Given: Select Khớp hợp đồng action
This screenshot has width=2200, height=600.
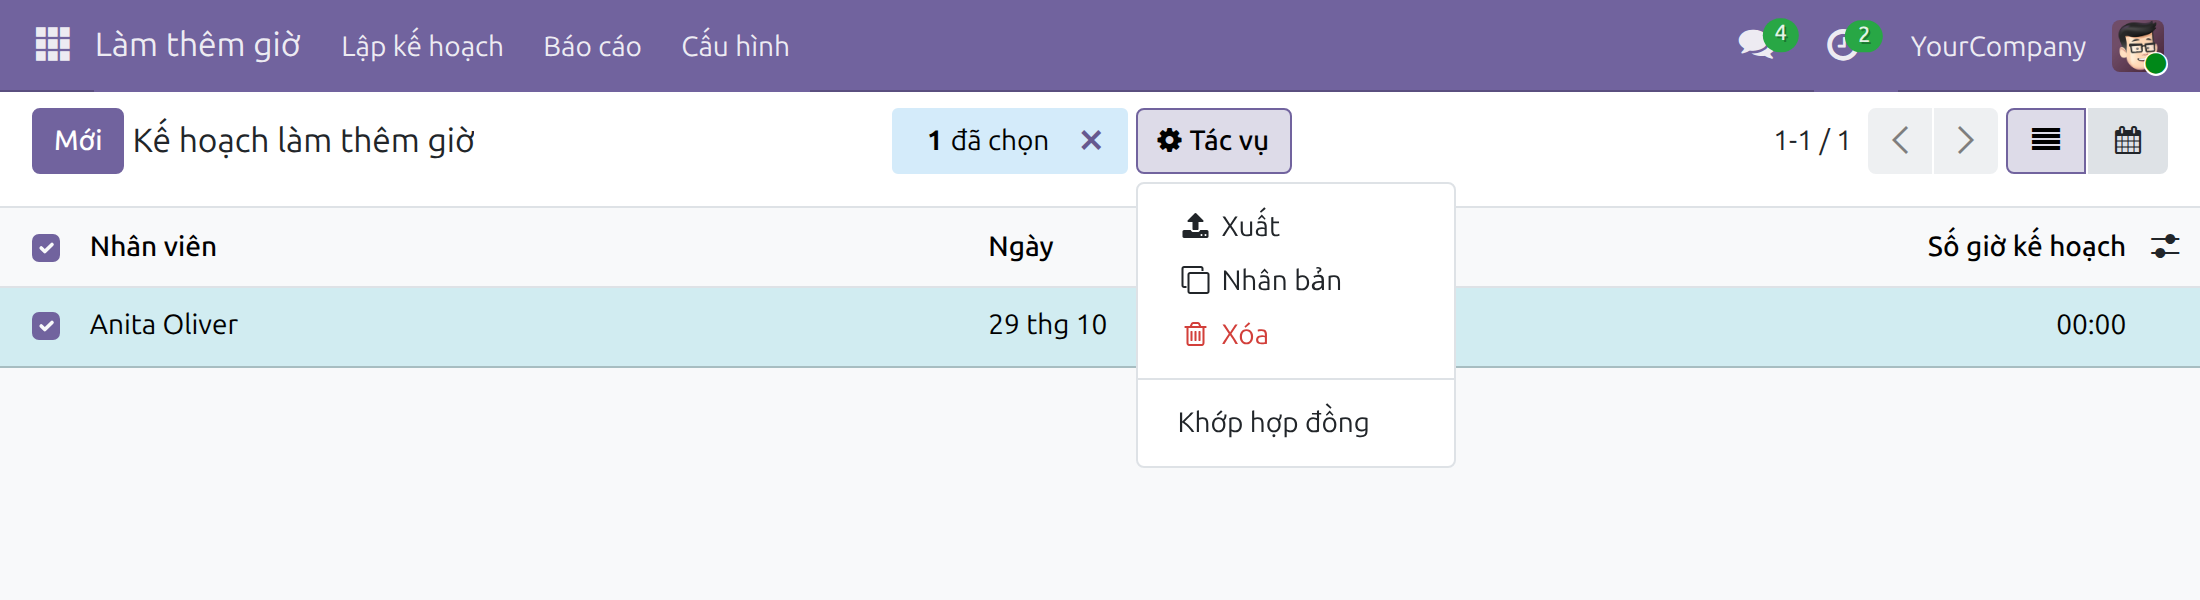Looking at the screenshot, I should pyautogui.click(x=1295, y=422).
